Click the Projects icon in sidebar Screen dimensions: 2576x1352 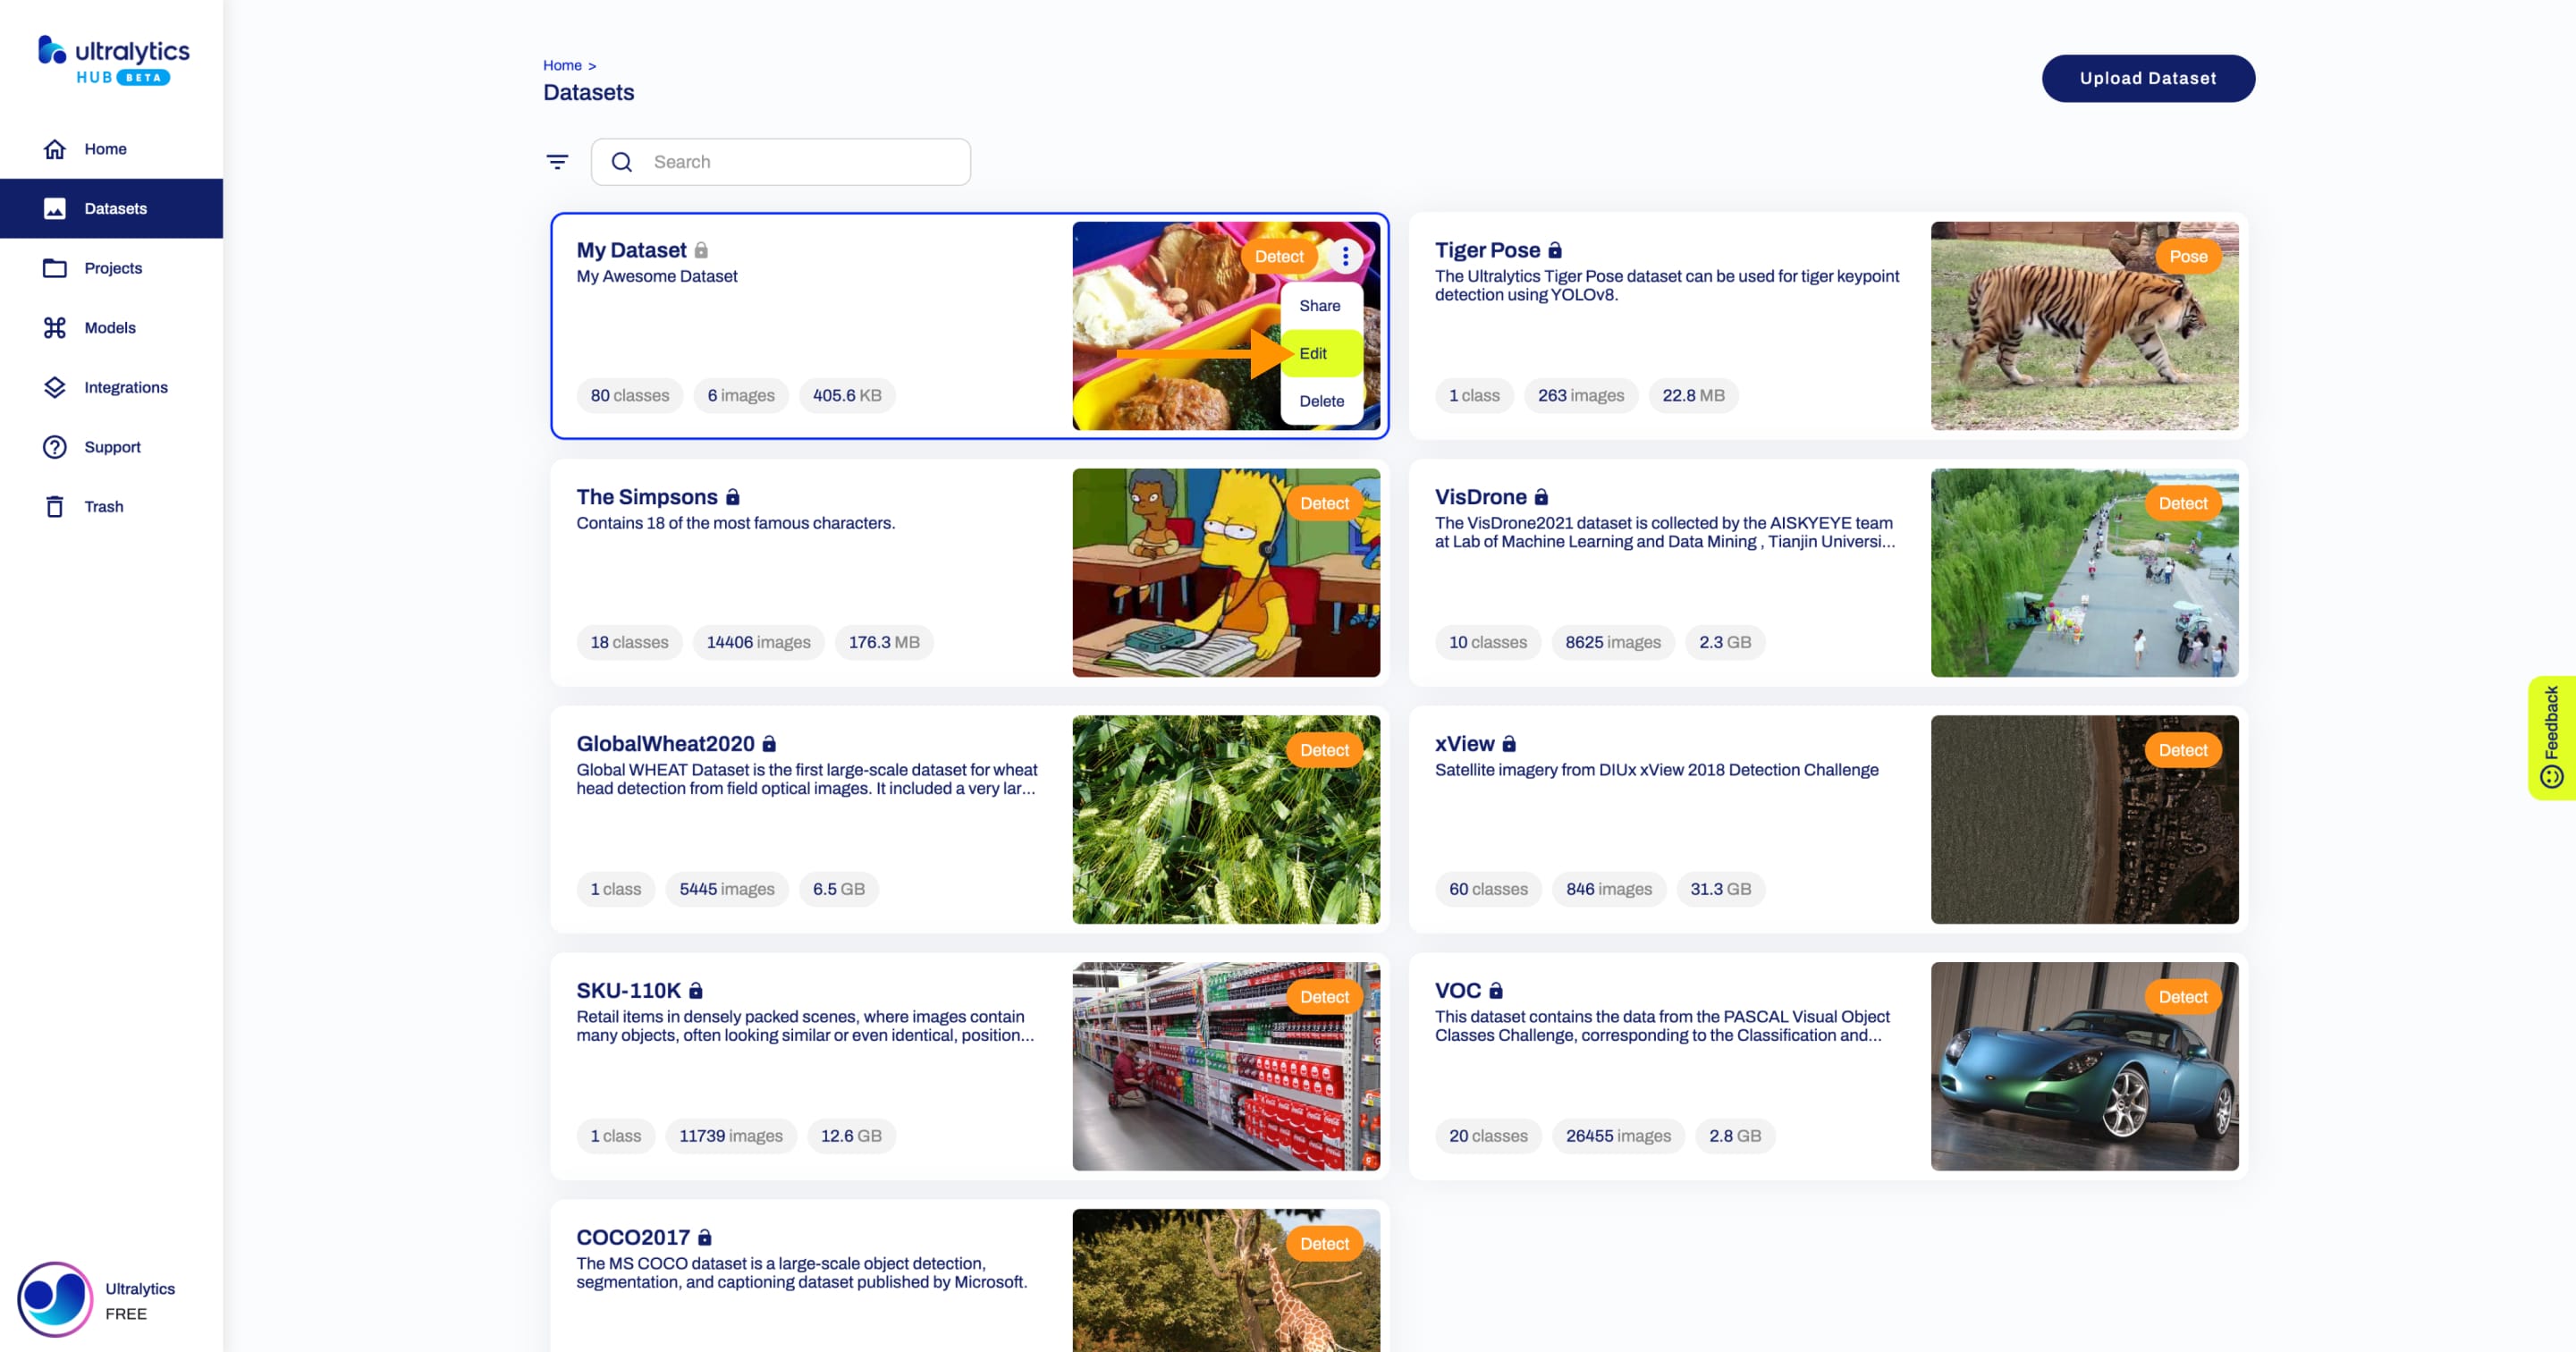(55, 266)
